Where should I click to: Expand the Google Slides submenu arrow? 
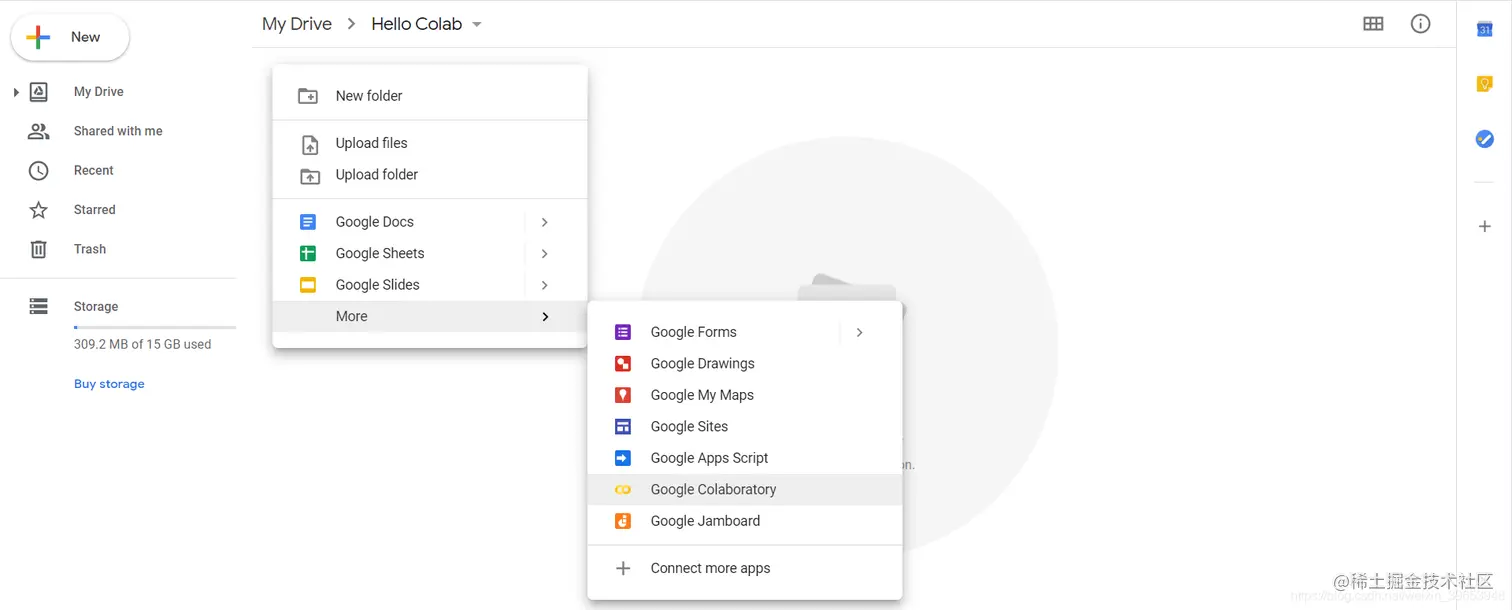(544, 285)
